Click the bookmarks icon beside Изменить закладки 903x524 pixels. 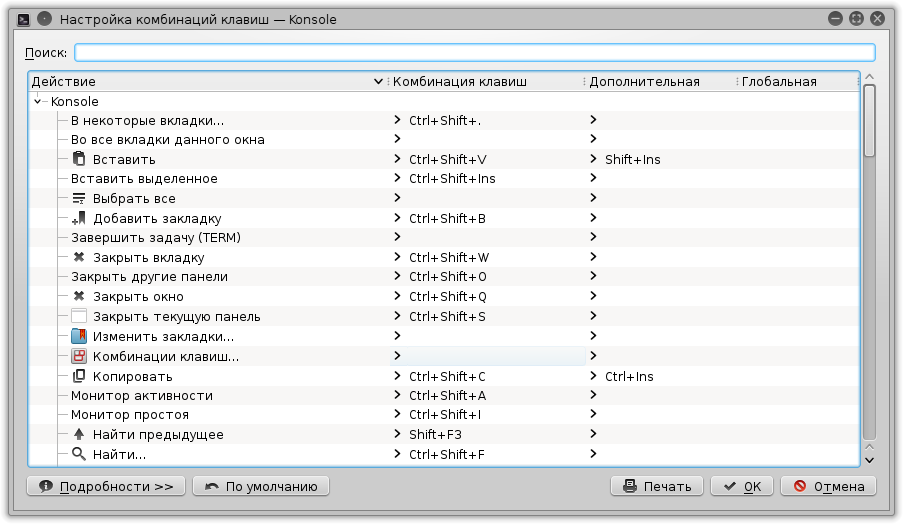79,336
